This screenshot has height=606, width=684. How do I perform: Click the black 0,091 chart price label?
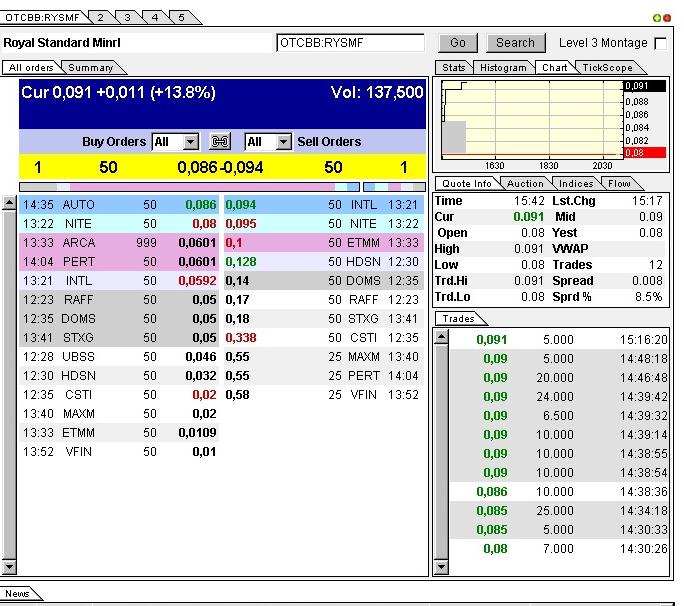pyautogui.click(x=645, y=86)
